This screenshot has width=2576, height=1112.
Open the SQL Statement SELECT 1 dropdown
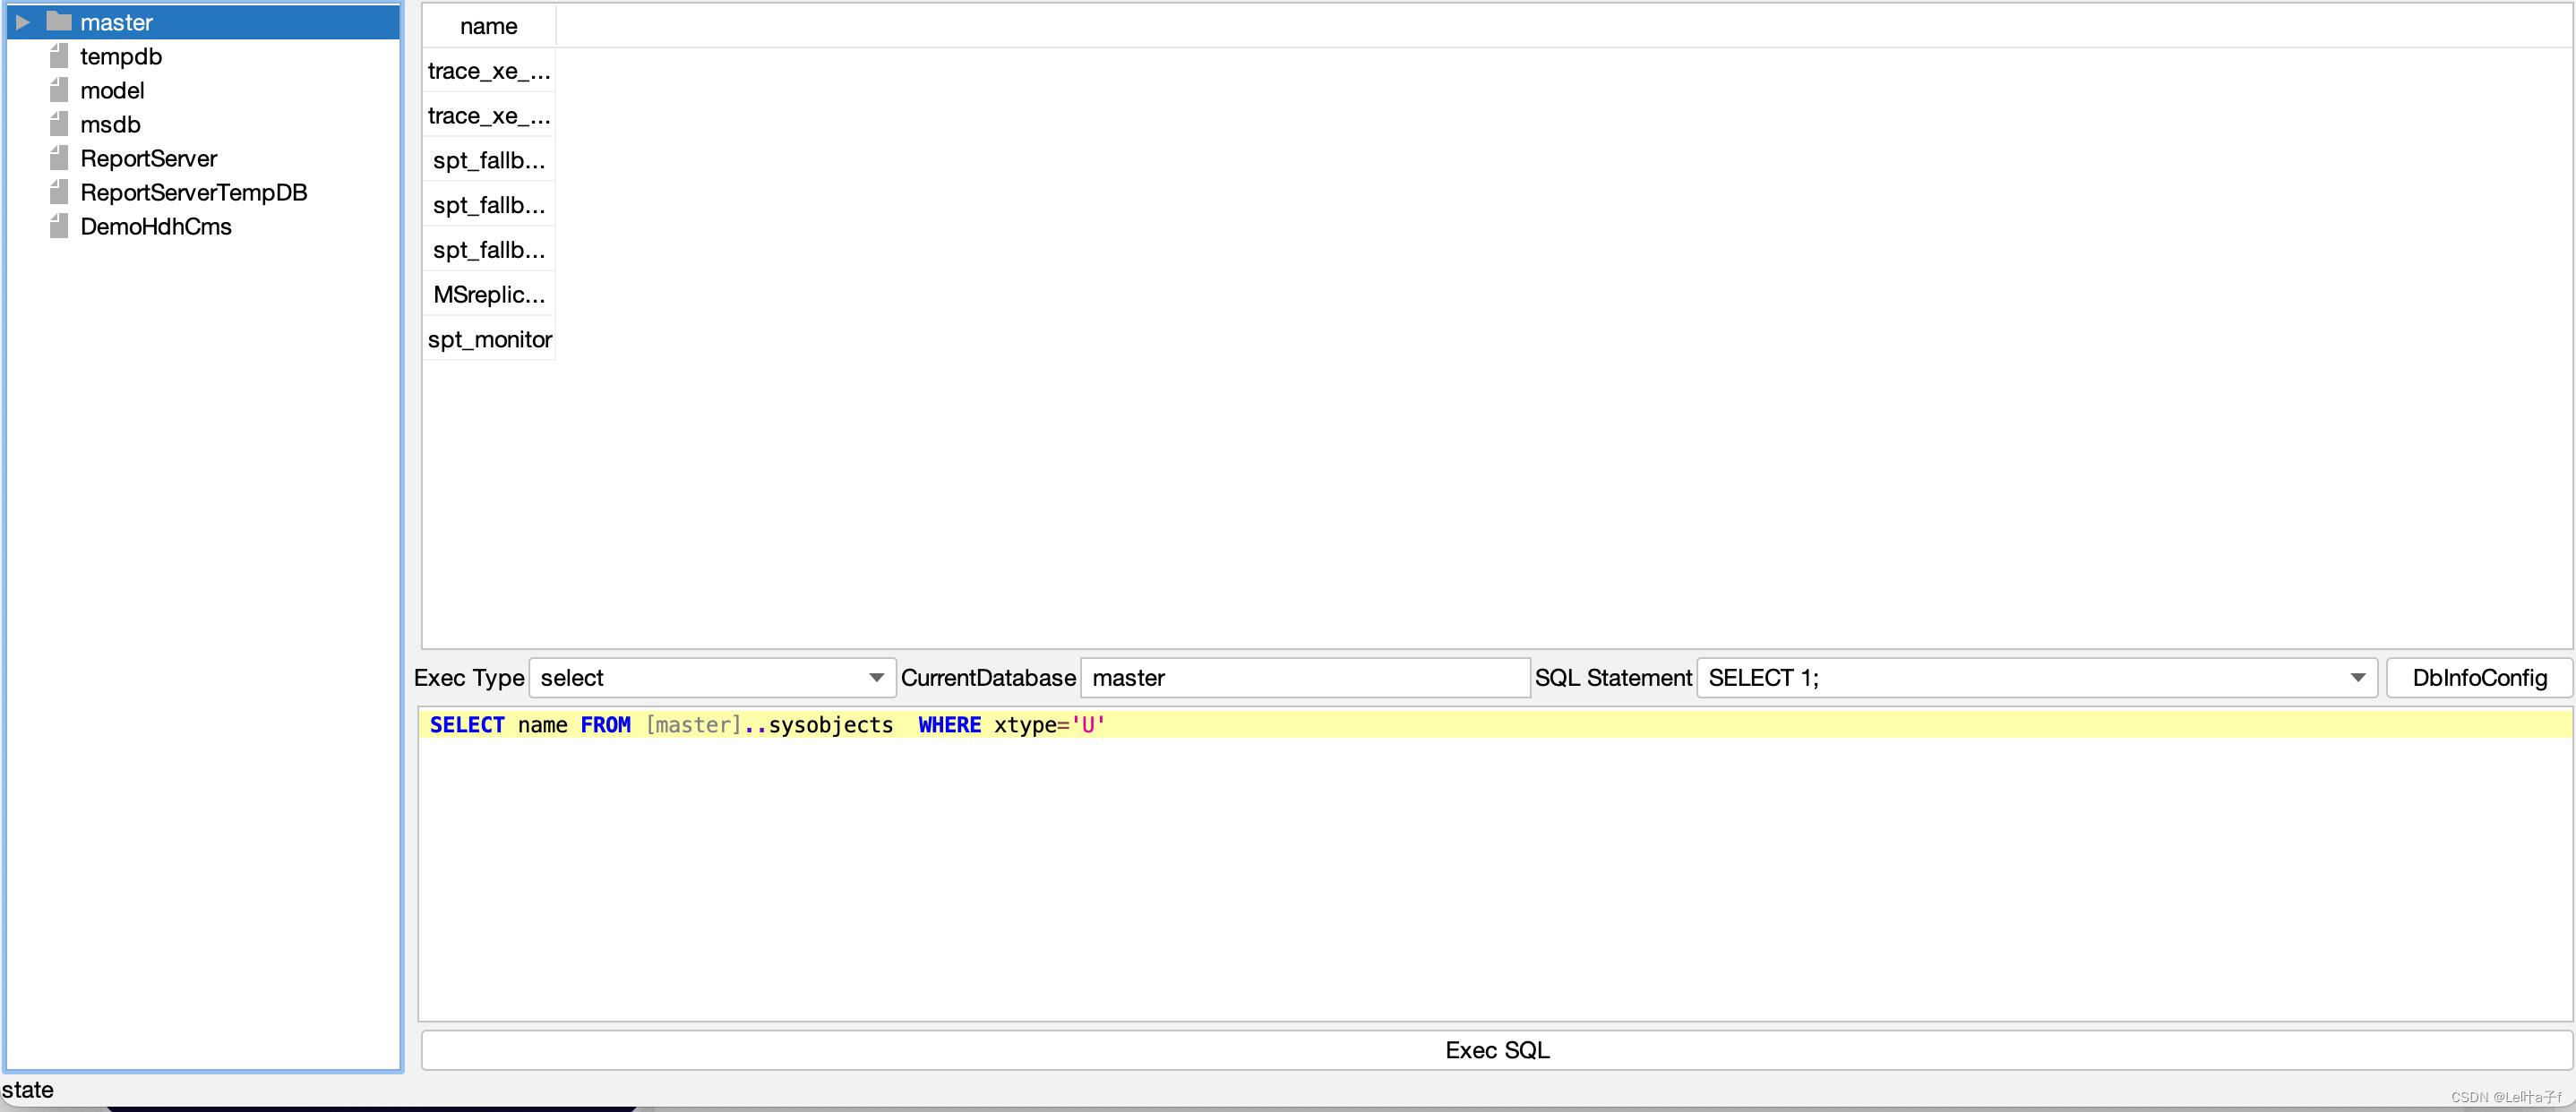(2036, 677)
